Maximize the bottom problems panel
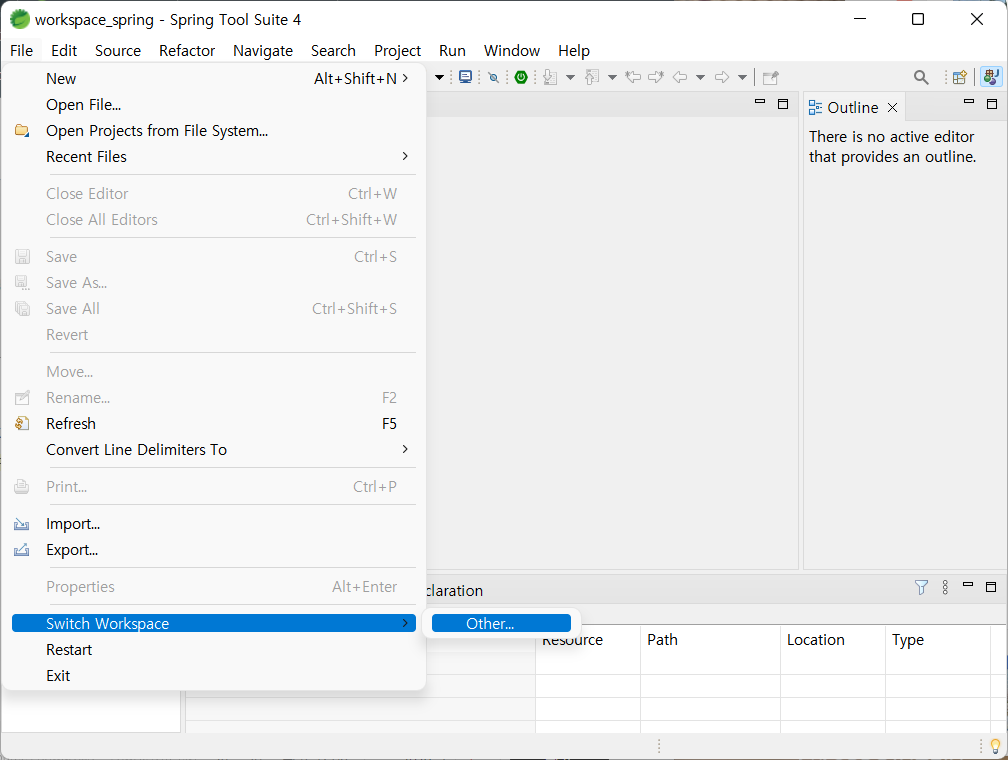The width and height of the screenshot is (1008, 760). (991, 586)
